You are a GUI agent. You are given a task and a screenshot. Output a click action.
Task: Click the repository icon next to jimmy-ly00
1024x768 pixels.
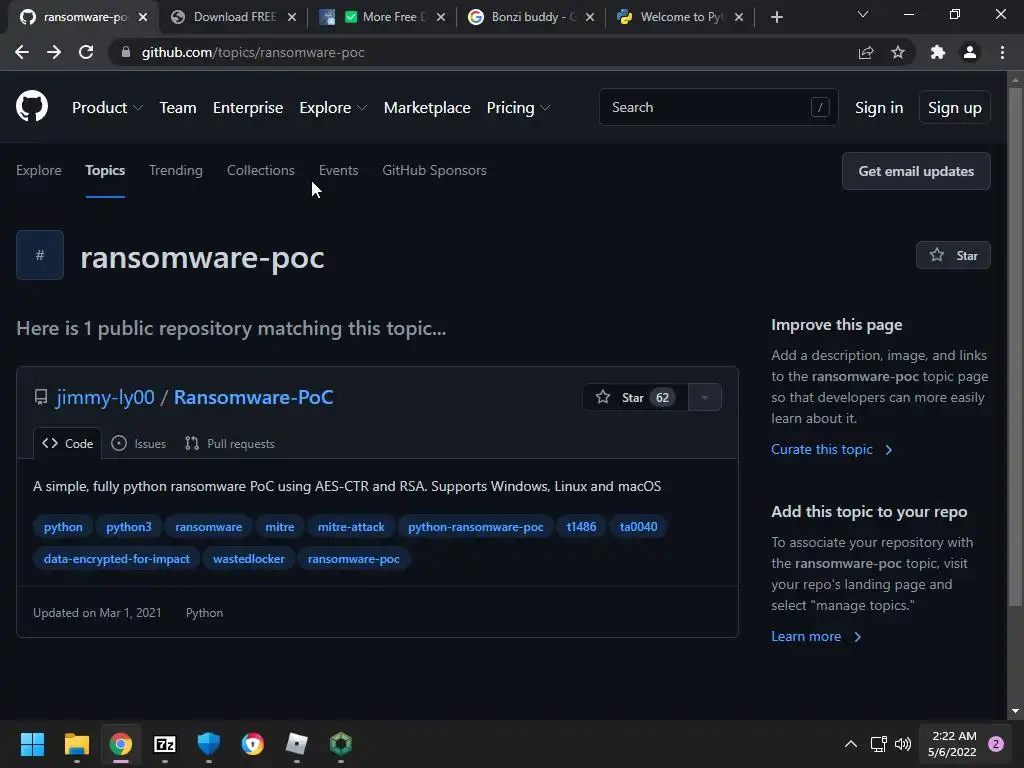(x=40, y=397)
